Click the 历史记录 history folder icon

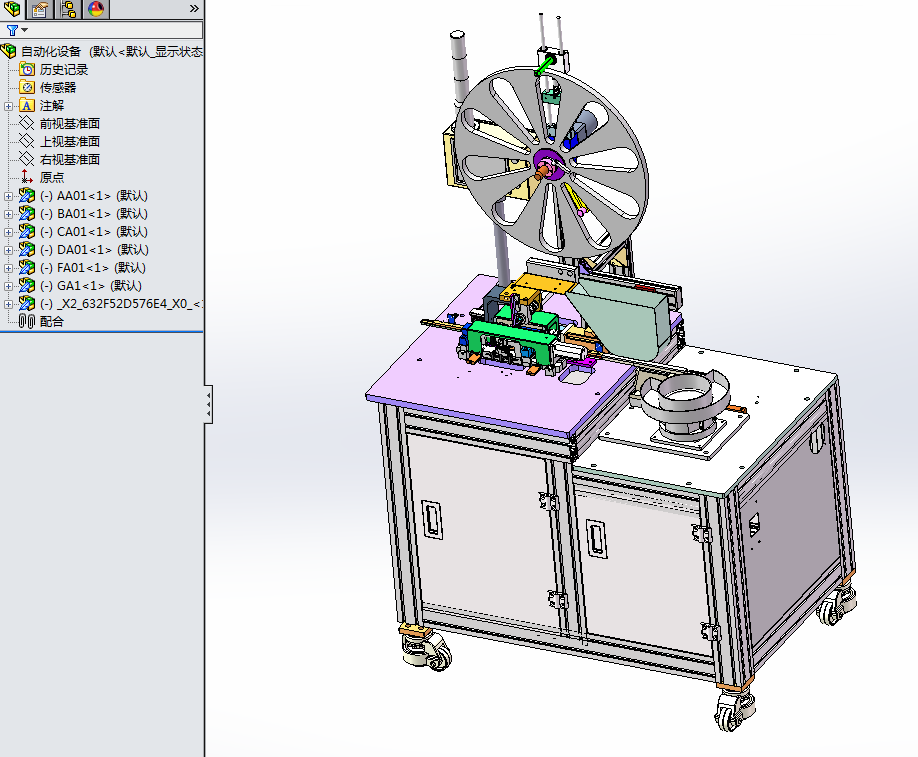(x=27, y=70)
